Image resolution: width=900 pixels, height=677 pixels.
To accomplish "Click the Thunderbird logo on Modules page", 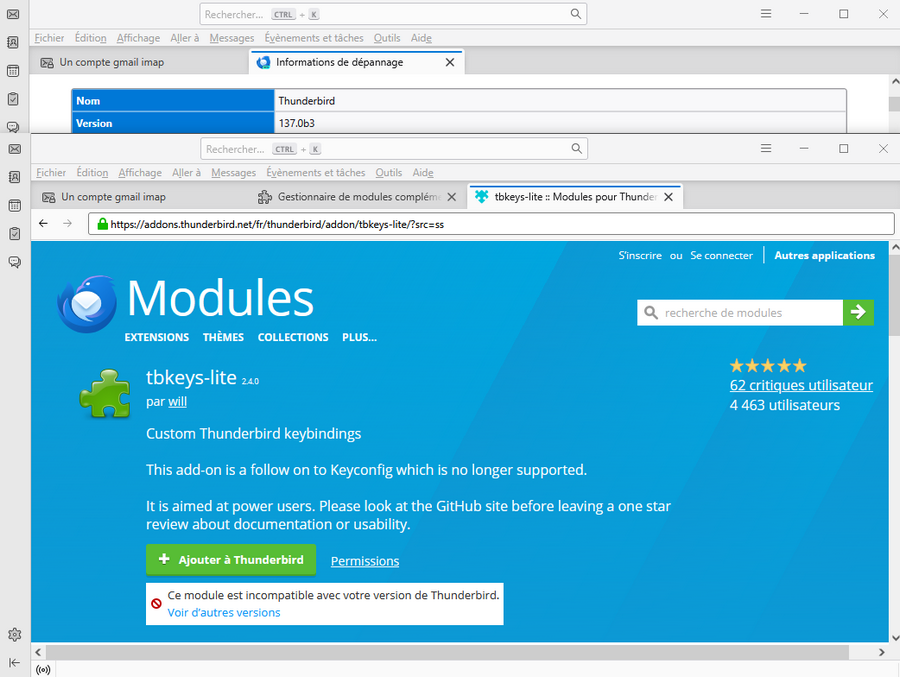I will 87,304.
